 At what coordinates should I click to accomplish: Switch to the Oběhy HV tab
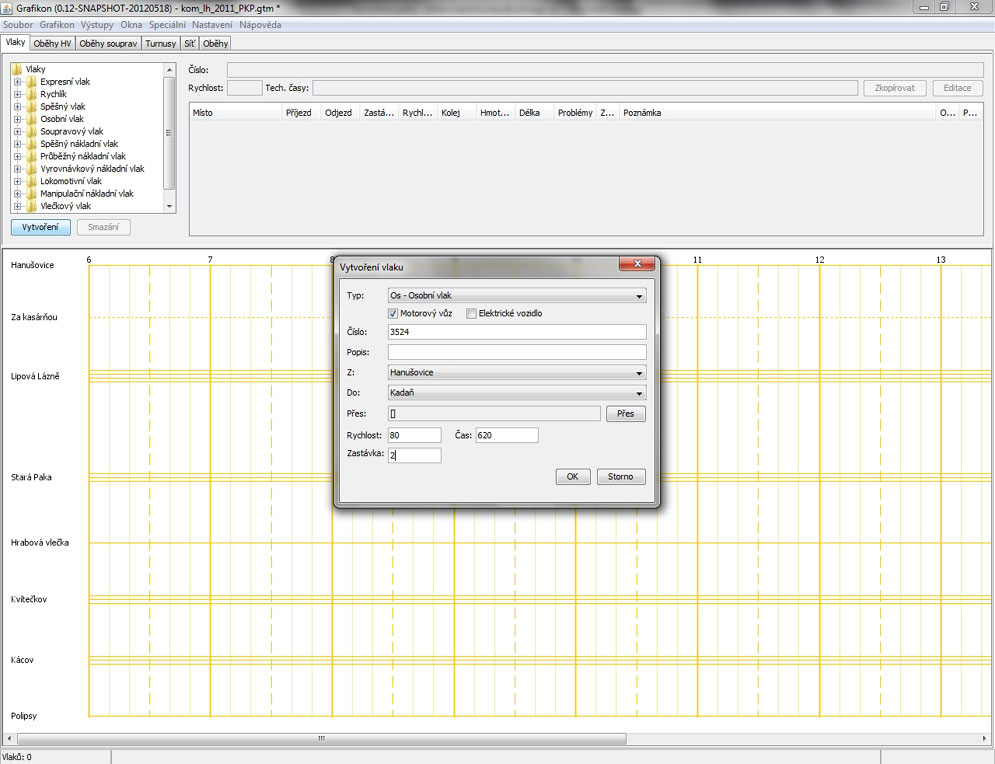tap(53, 44)
